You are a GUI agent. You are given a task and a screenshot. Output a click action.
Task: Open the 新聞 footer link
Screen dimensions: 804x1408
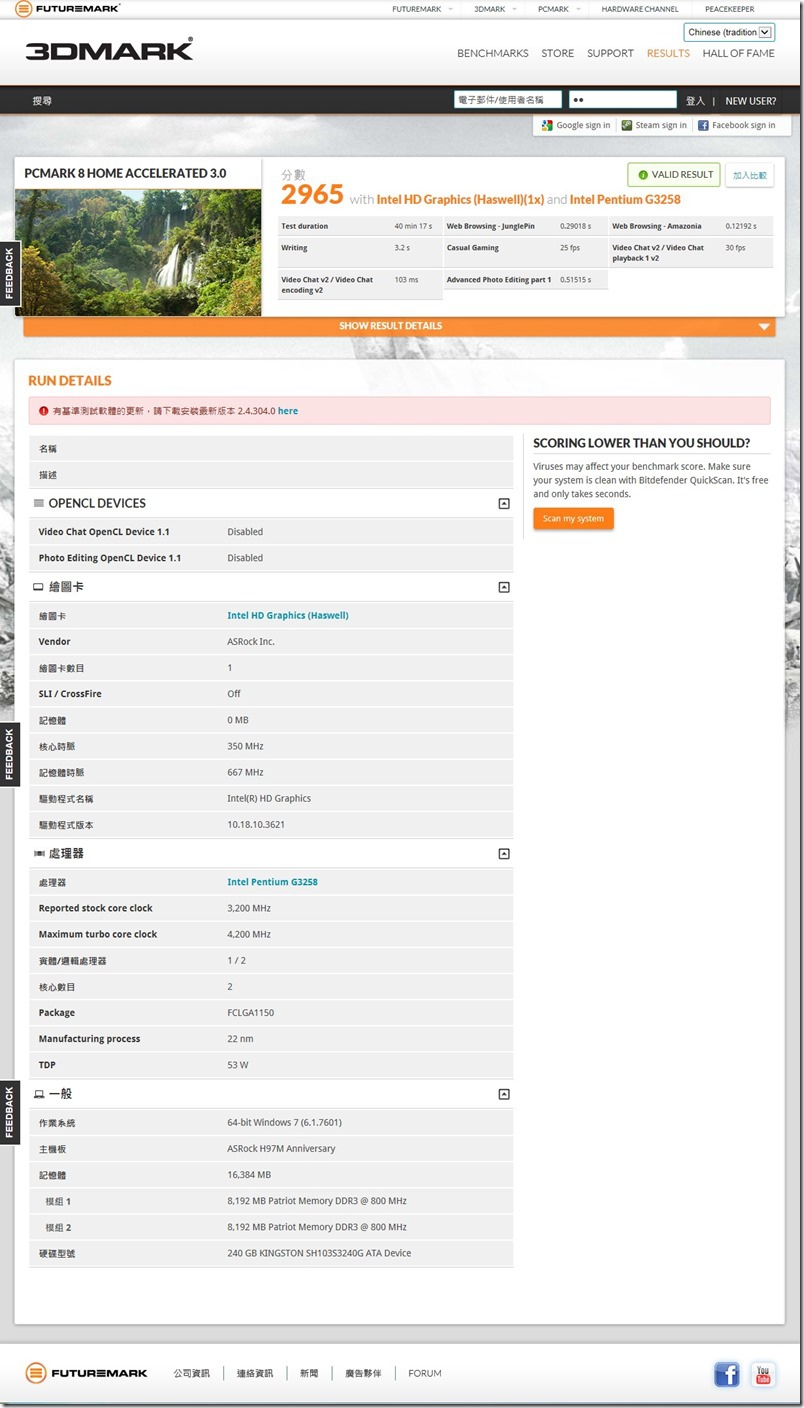[309, 1374]
